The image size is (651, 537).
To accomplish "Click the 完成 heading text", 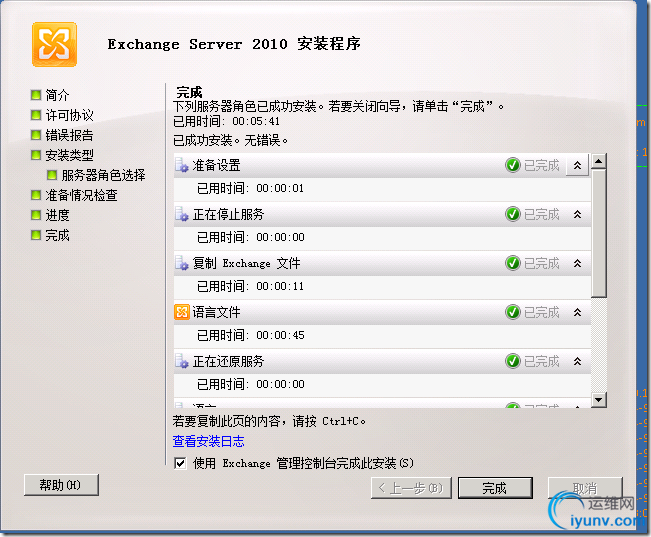I will point(189,92).
